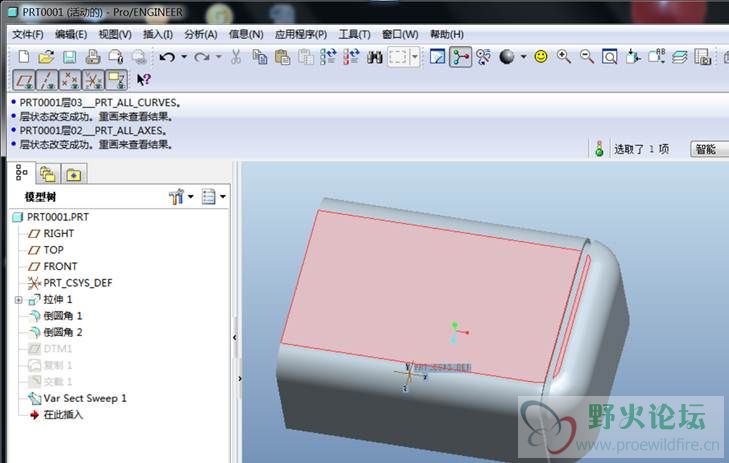Open a file using the folder icon

coord(46,57)
